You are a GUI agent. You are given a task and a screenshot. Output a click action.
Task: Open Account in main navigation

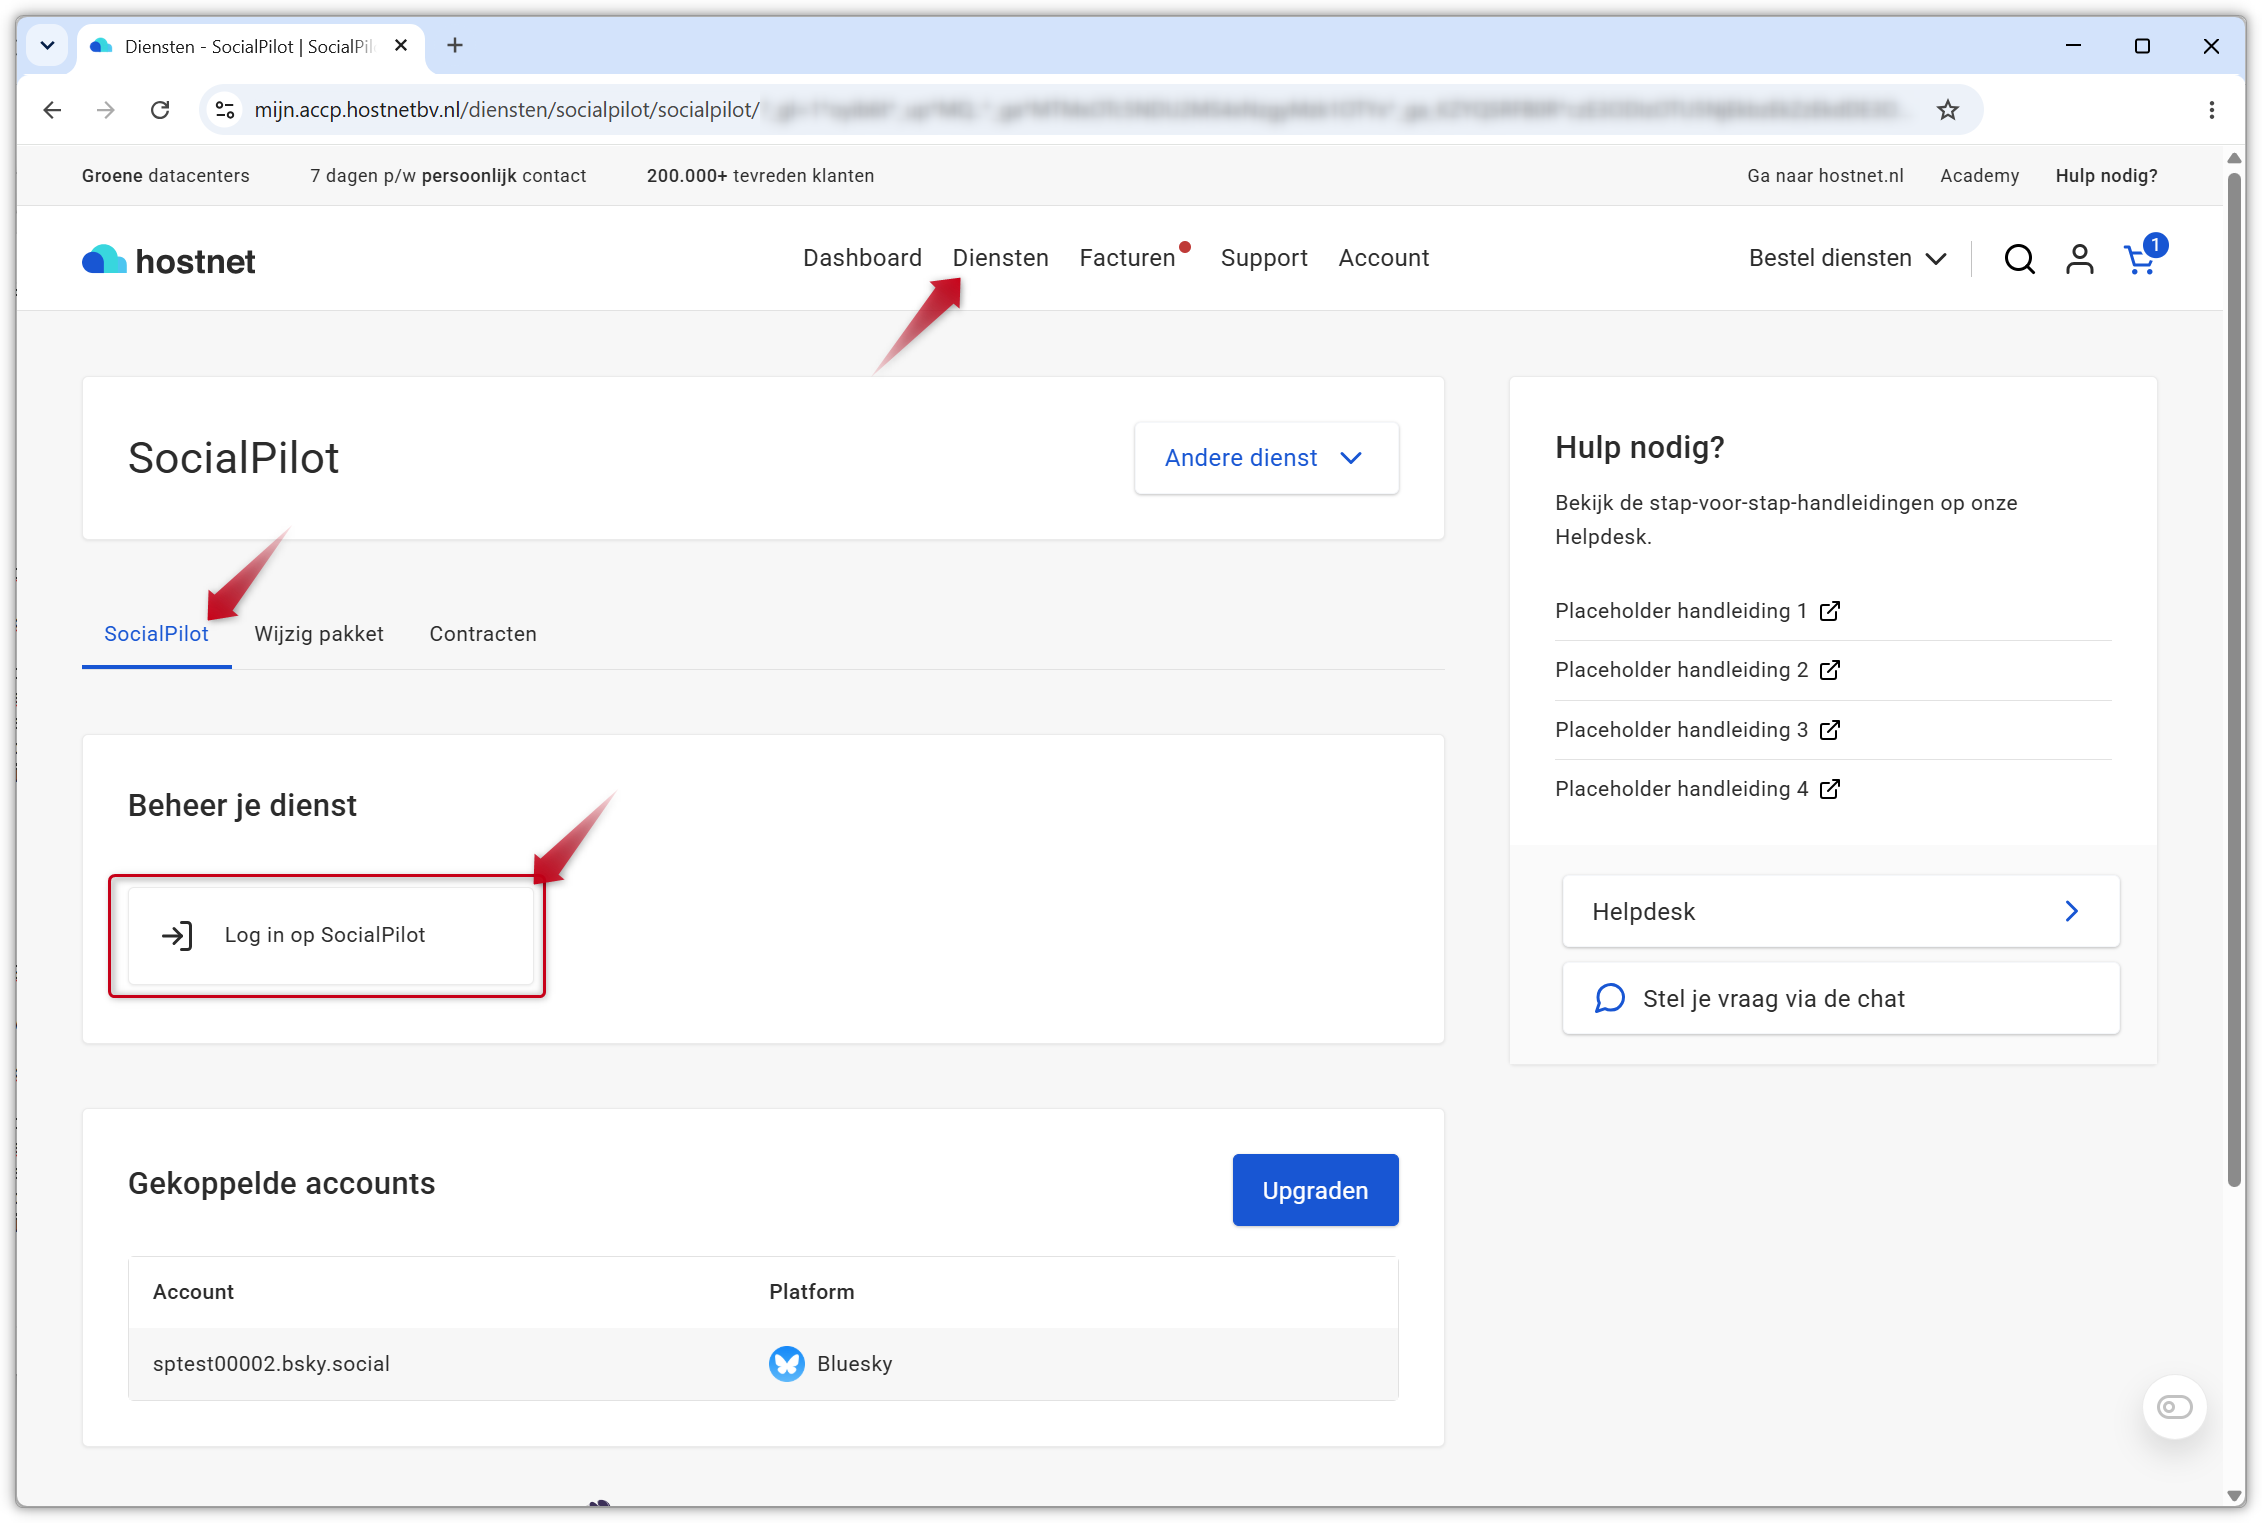tap(1384, 258)
